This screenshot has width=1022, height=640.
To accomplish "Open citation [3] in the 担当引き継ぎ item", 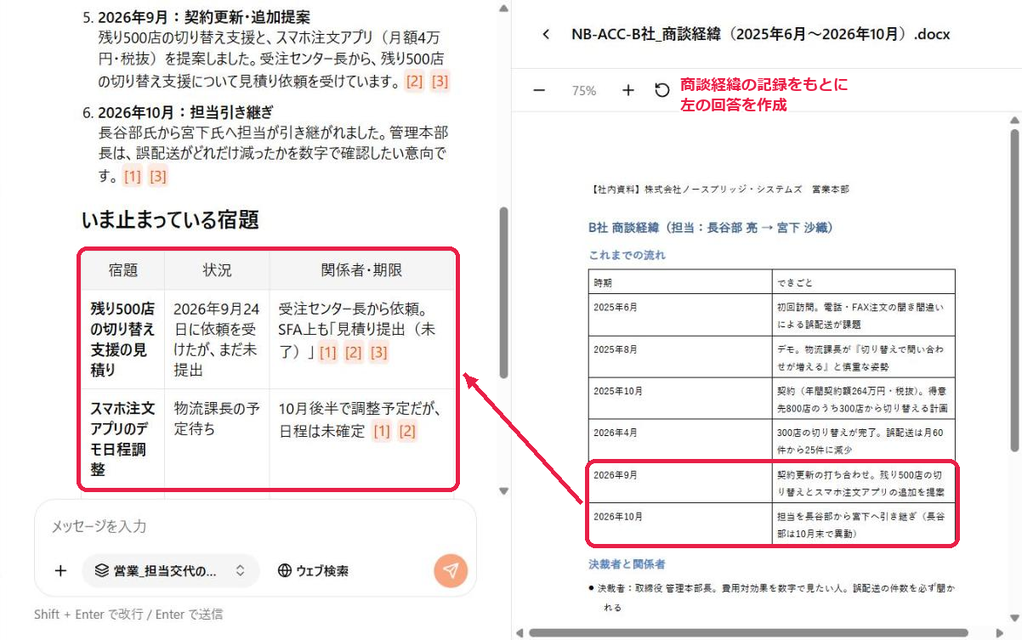I will 158,176.
